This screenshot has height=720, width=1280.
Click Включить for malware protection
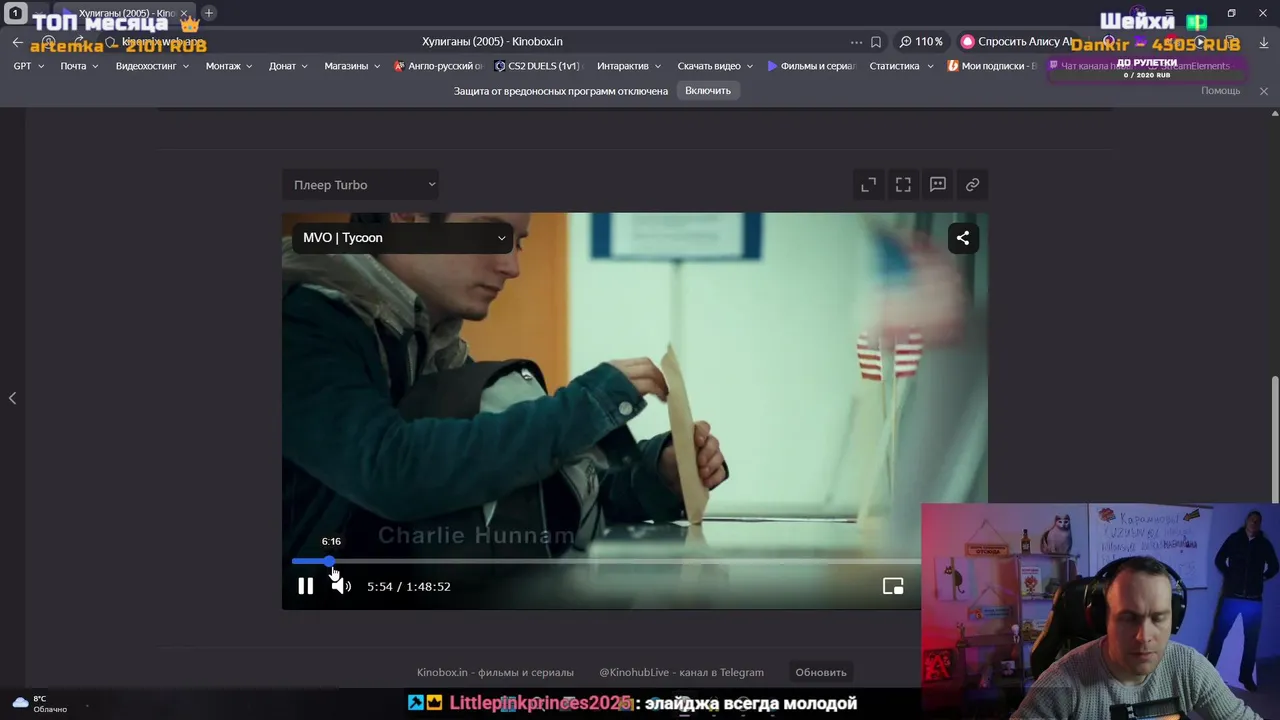[708, 91]
